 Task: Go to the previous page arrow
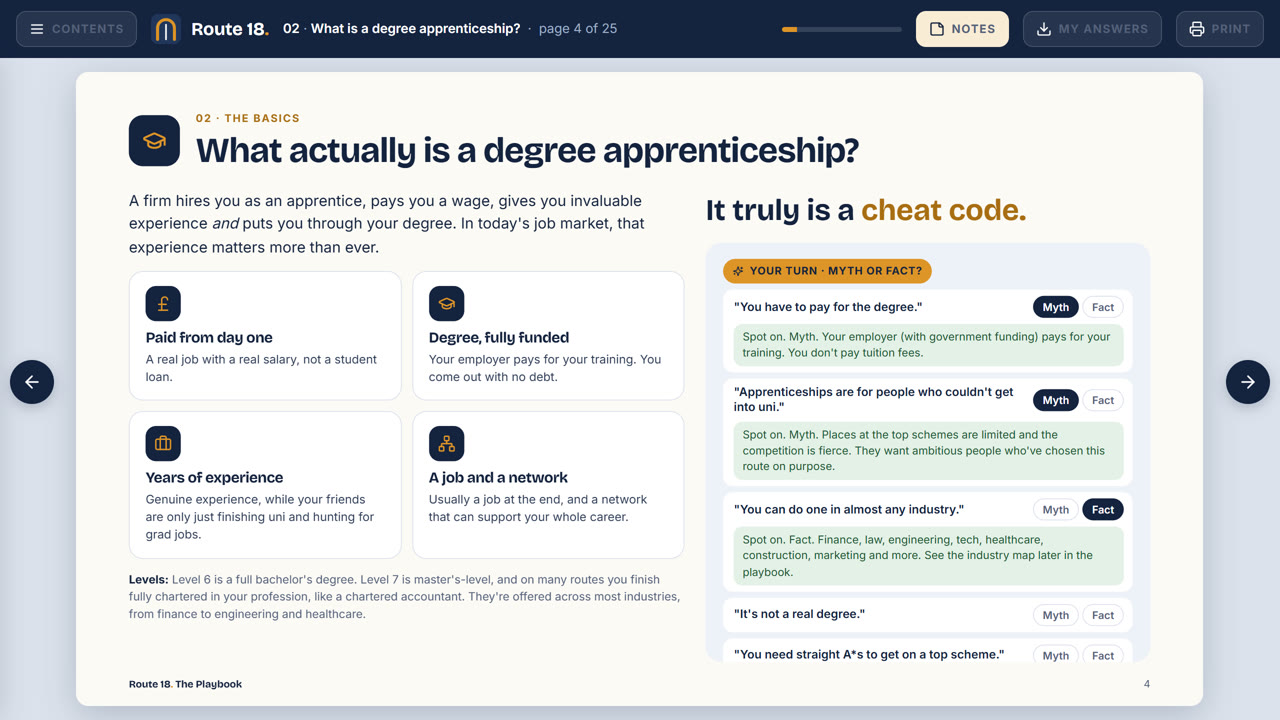pyautogui.click(x=32, y=382)
